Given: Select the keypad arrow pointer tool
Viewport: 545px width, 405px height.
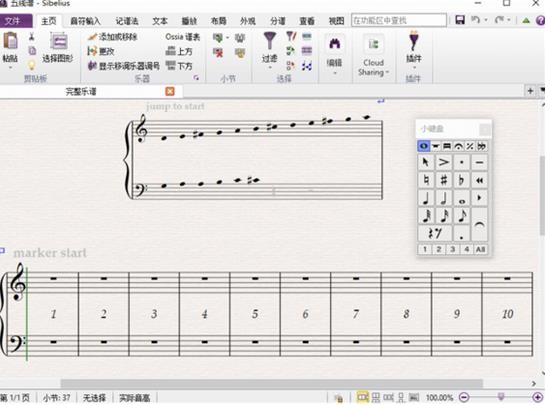Looking at the screenshot, I should tap(426, 162).
